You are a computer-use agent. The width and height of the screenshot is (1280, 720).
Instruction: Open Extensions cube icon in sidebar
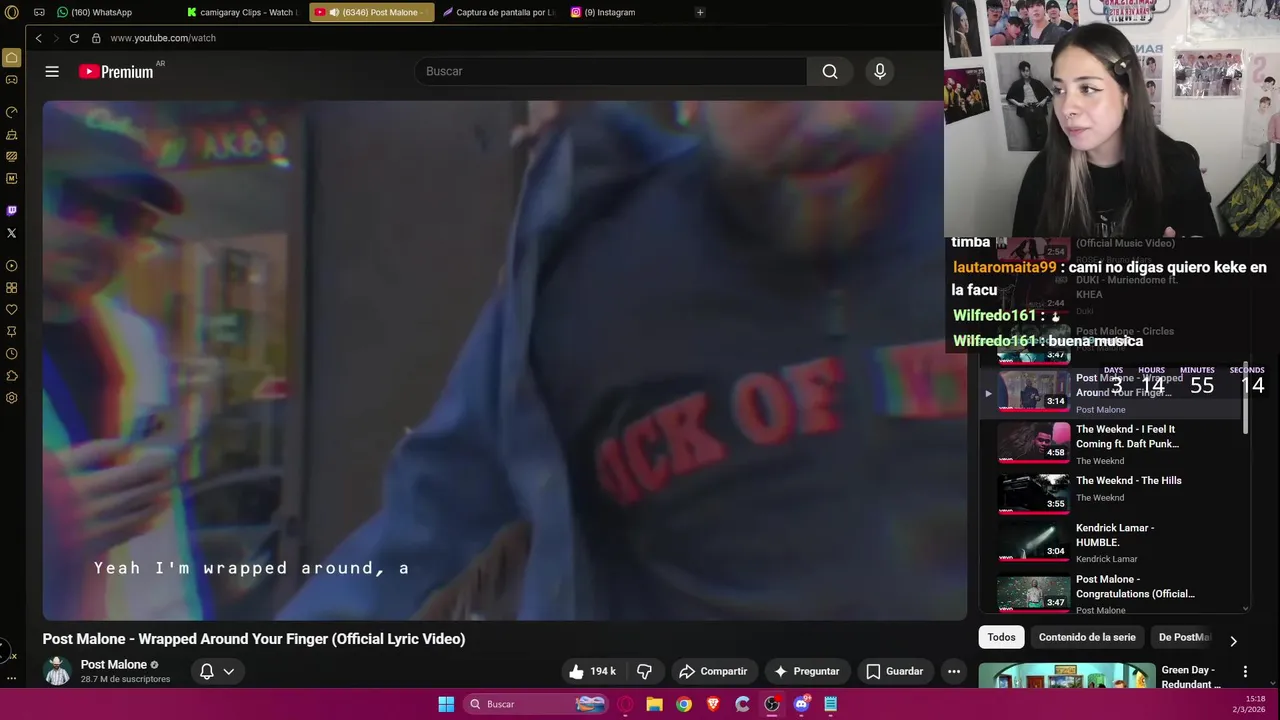[12, 375]
